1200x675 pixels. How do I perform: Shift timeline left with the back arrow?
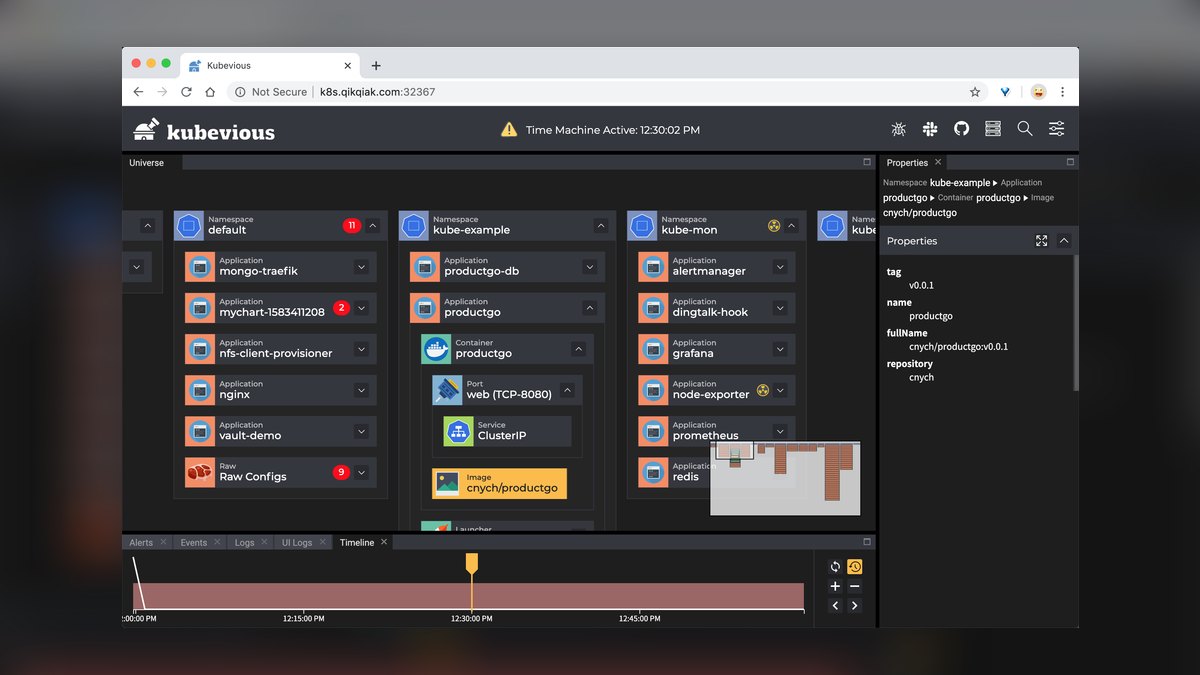click(x=836, y=605)
